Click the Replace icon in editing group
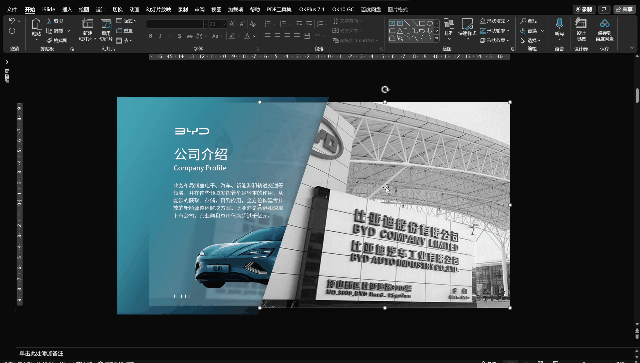This screenshot has height=363, width=640. click(x=523, y=31)
